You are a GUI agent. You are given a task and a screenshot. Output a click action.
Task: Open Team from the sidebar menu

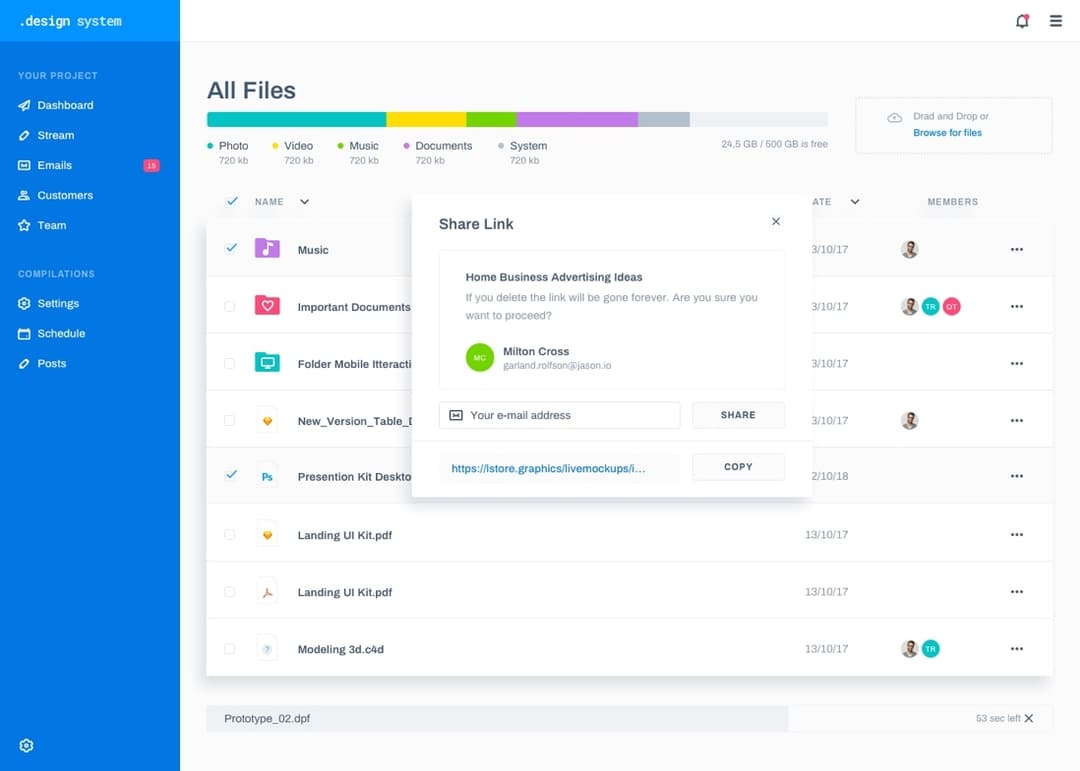[24, 225]
